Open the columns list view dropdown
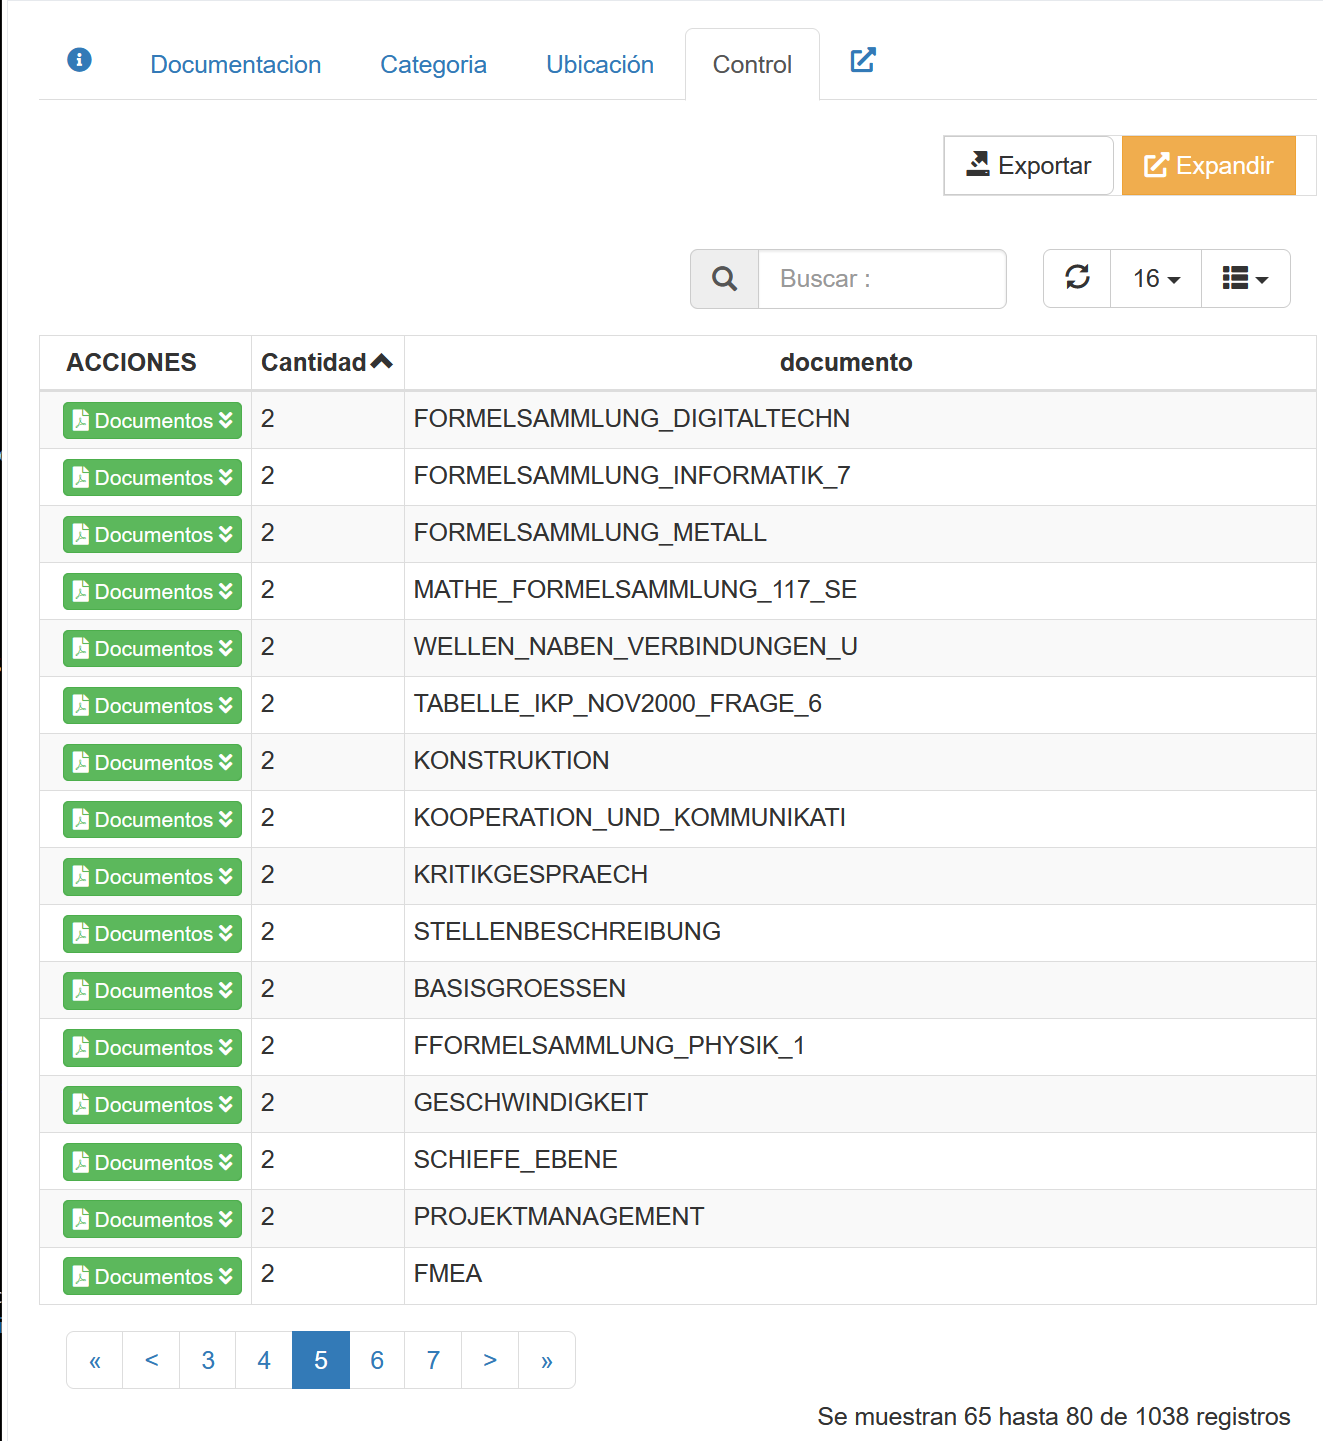Viewport: 1323px width, 1441px height. 1245,278
